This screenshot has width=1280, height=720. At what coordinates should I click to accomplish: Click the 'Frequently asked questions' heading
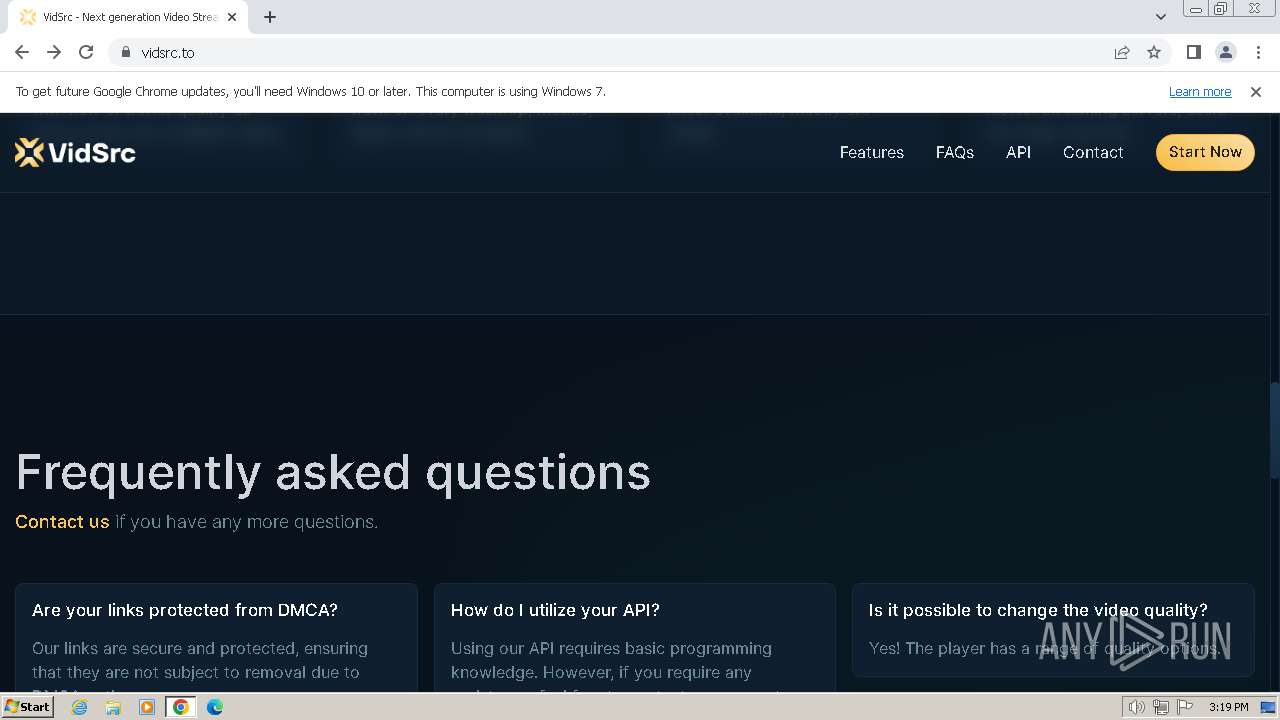tap(333, 472)
